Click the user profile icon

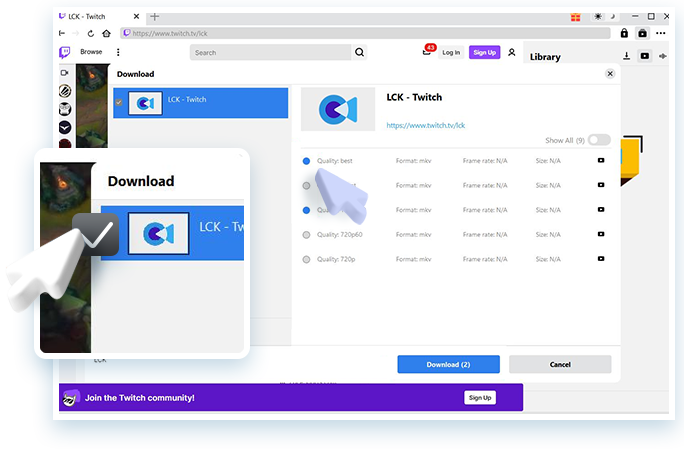(x=512, y=52)
